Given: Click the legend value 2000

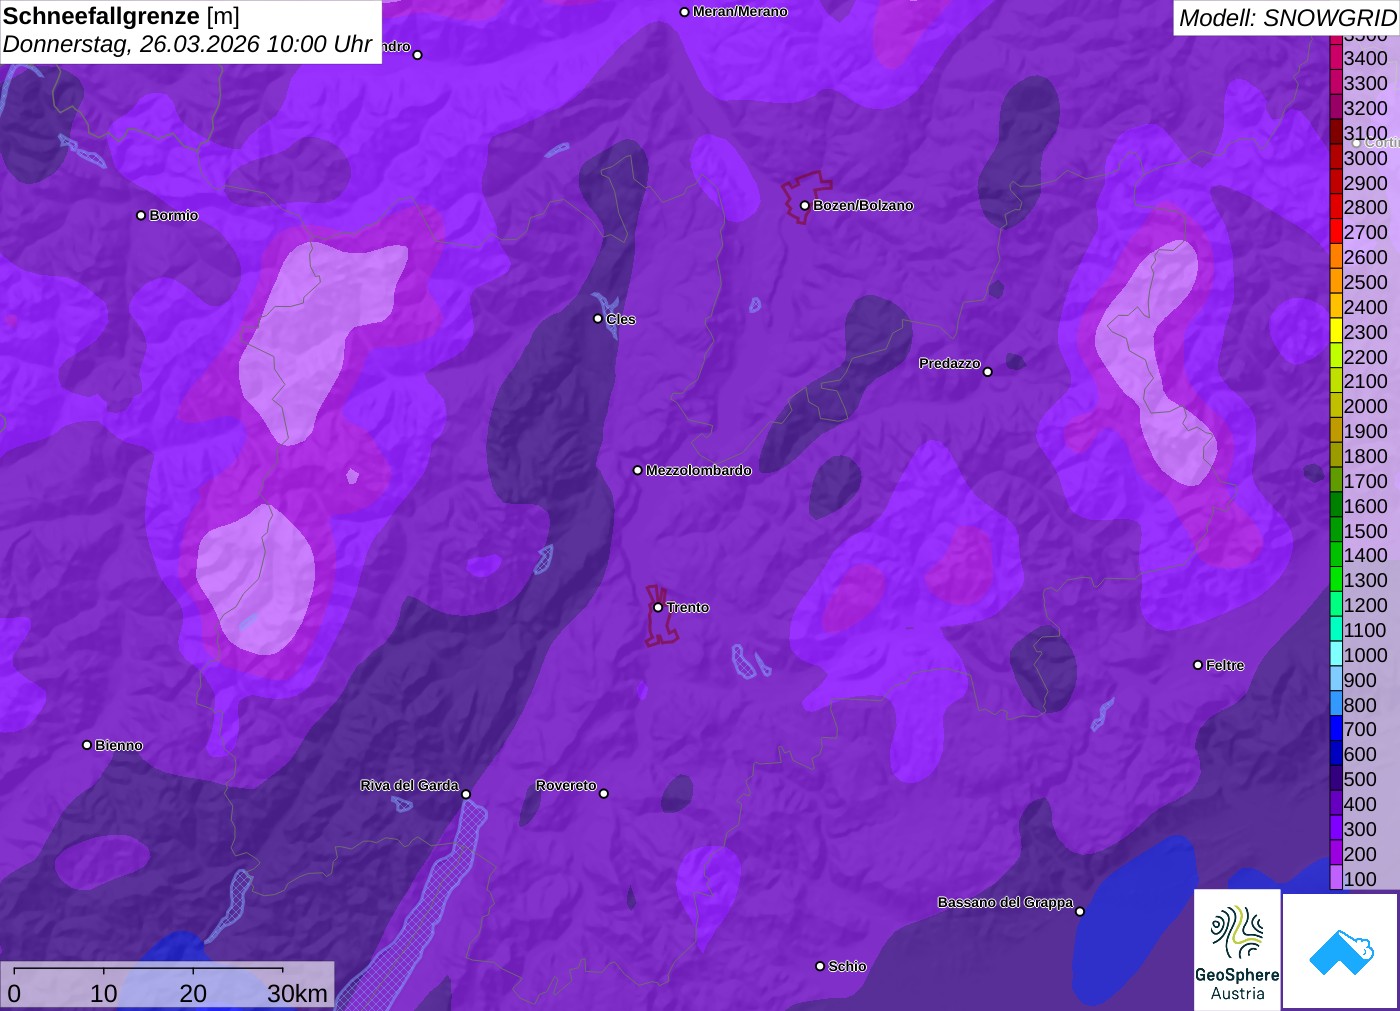Looking at the screenshot, I should 1365,406.
